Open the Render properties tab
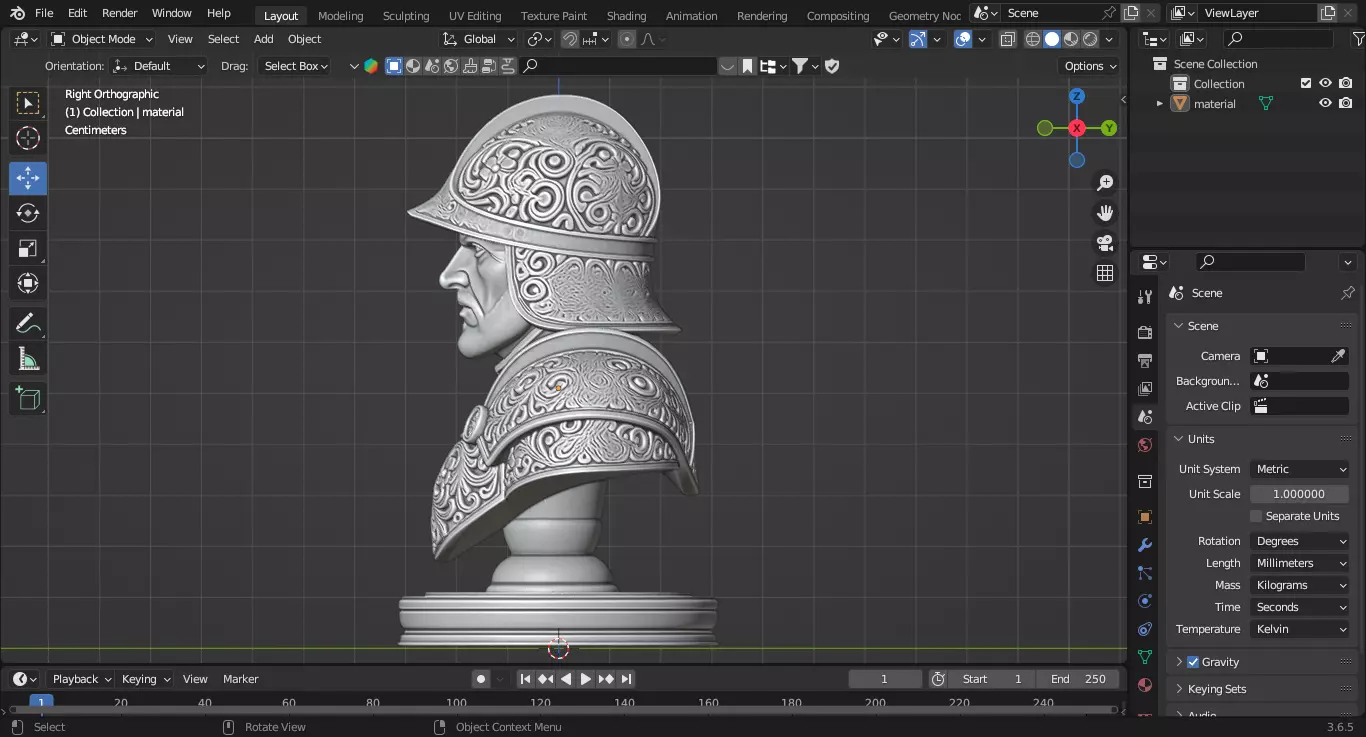The width and height of the screenshot is (1366, 737). 1145,332
